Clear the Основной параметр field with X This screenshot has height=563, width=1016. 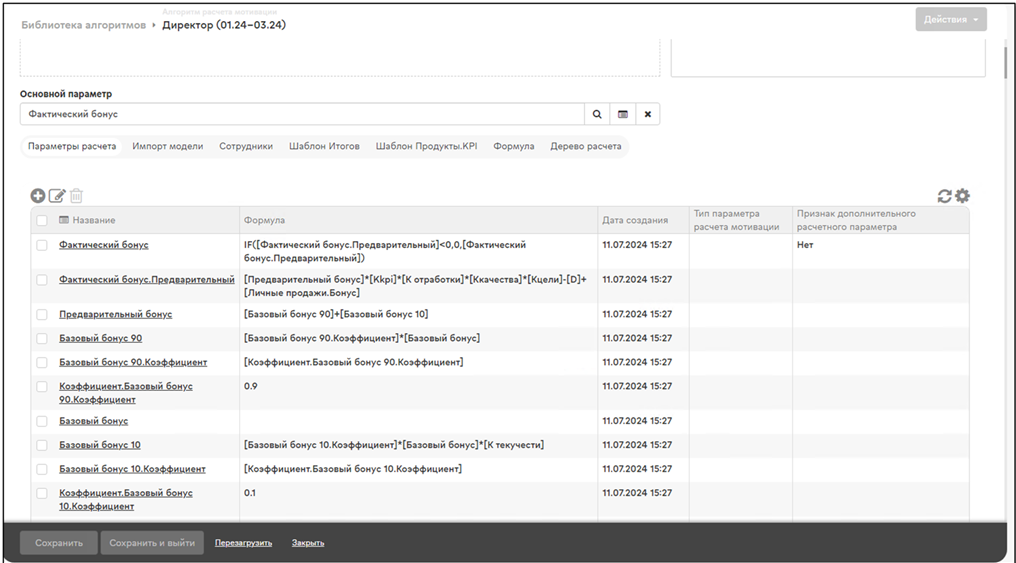pos(647,115)
